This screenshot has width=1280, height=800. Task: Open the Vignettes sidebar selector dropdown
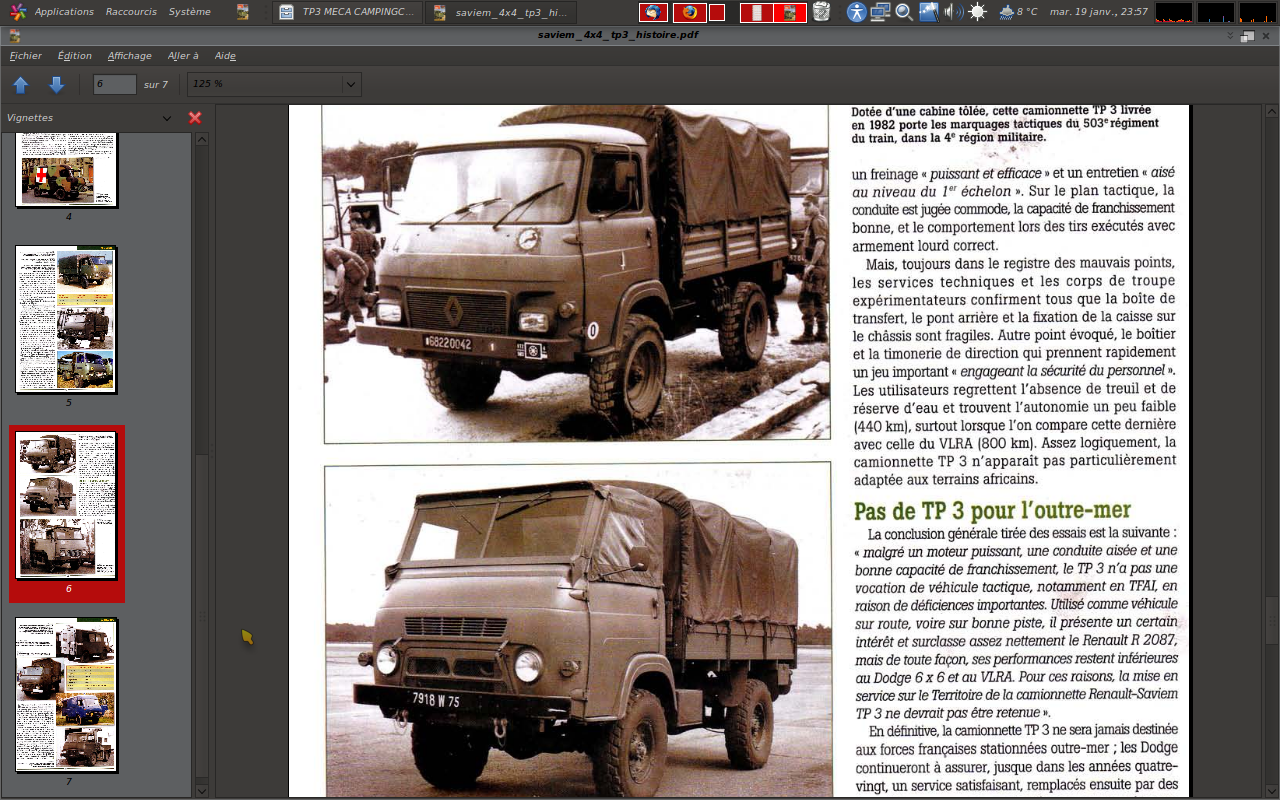coord(167,118)
